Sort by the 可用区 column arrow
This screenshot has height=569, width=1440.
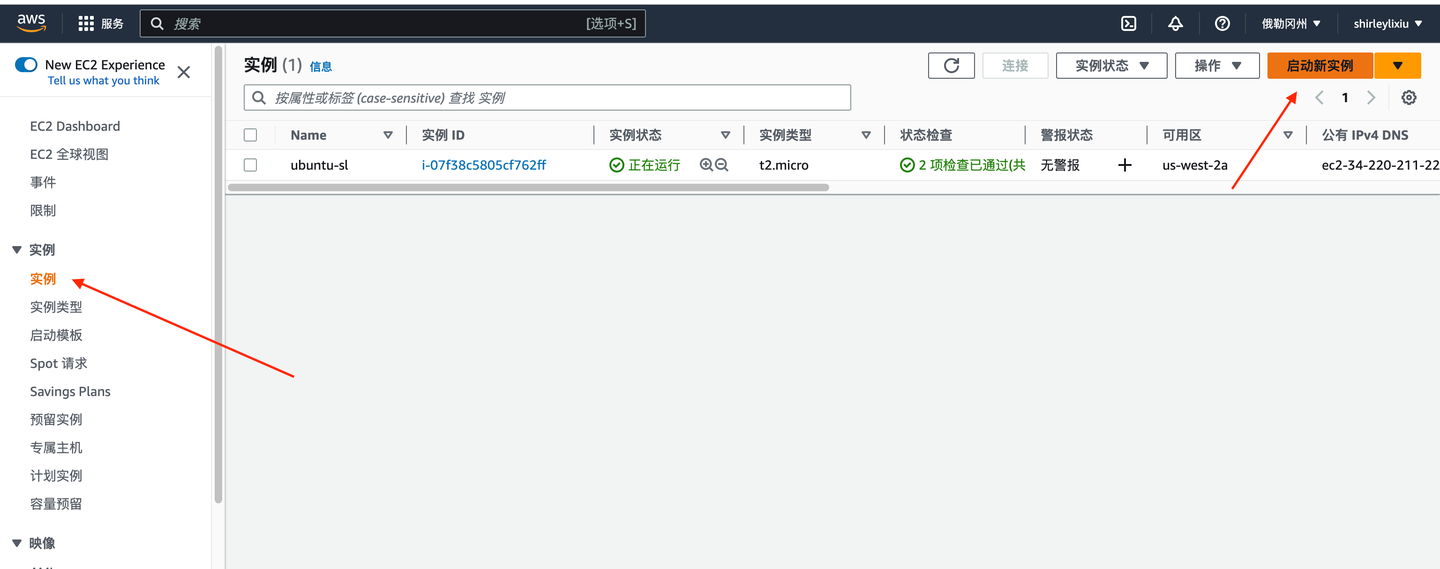1288,135
